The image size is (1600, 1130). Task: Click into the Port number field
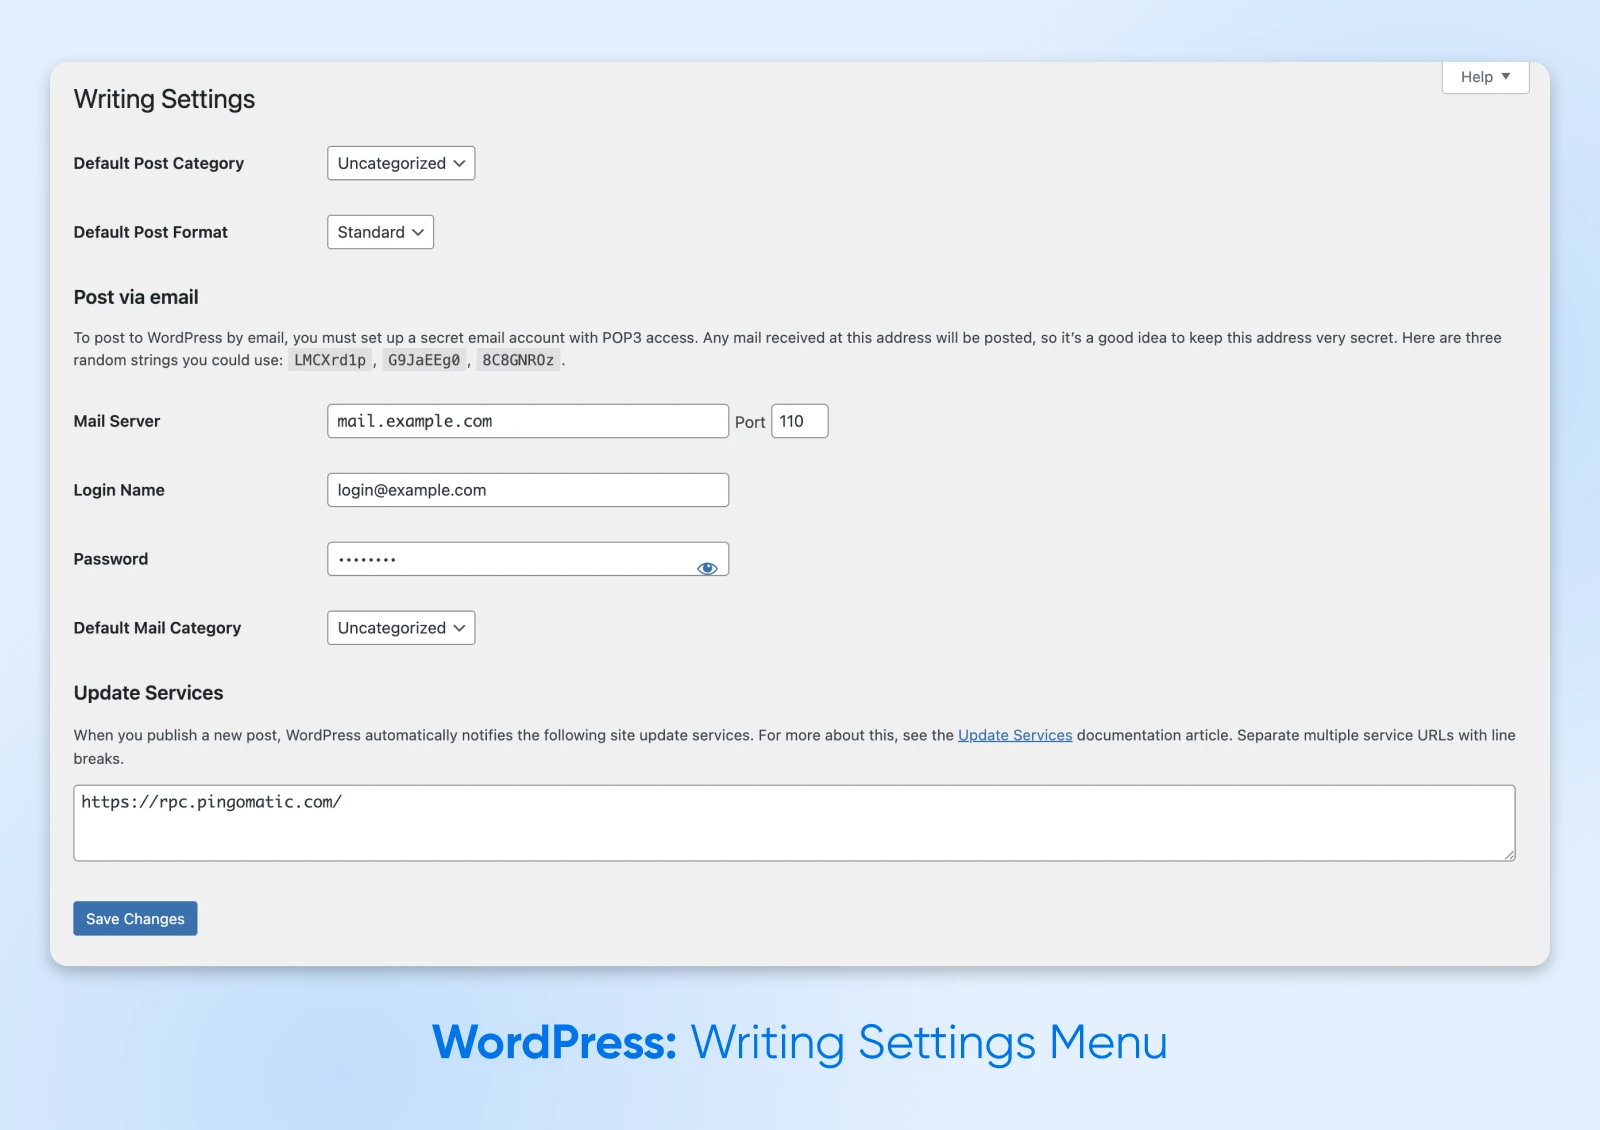799,421
